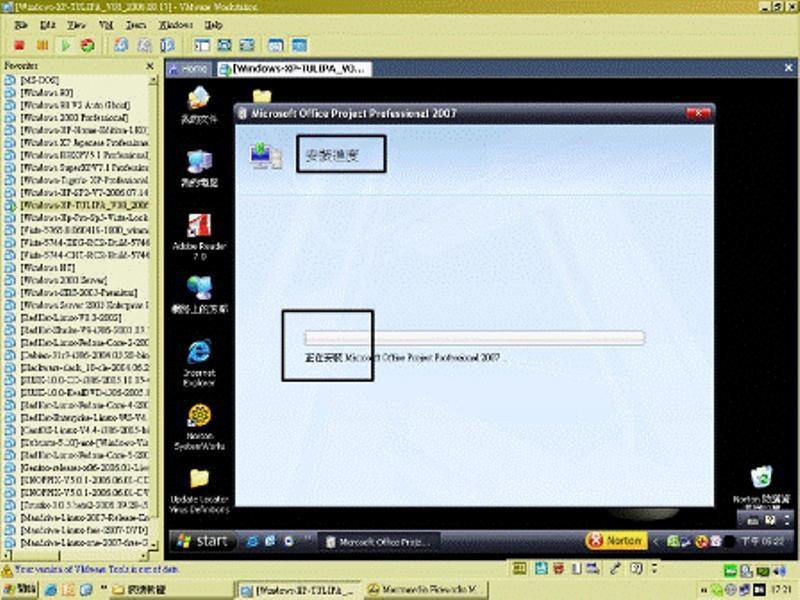Close the Favorites sidebar panel
Image resolution: width=800 pixels, height=600 pixels.
(150, 66)
